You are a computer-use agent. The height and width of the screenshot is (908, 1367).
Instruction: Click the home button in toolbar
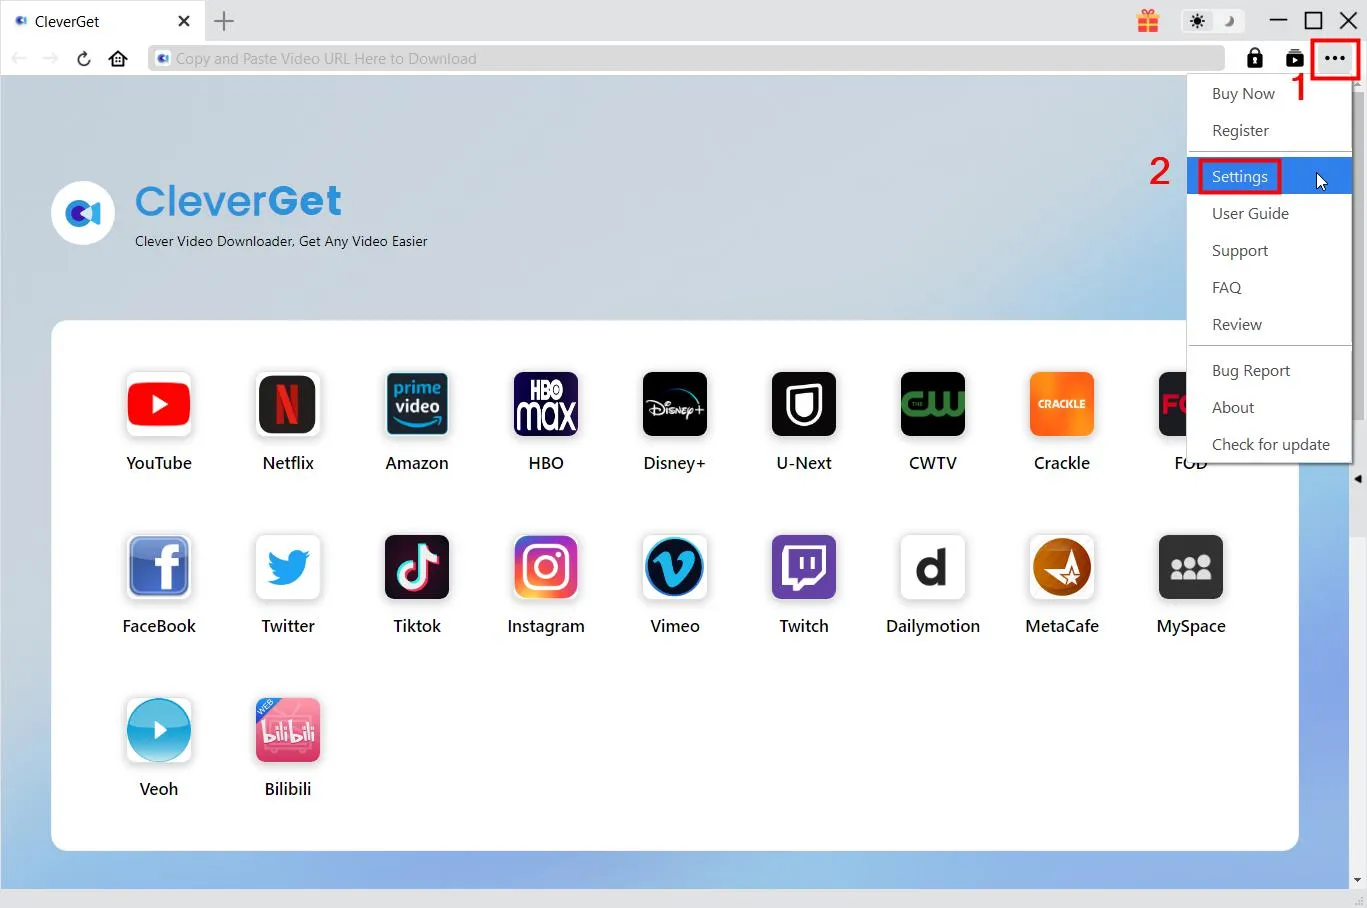(118, 59)
